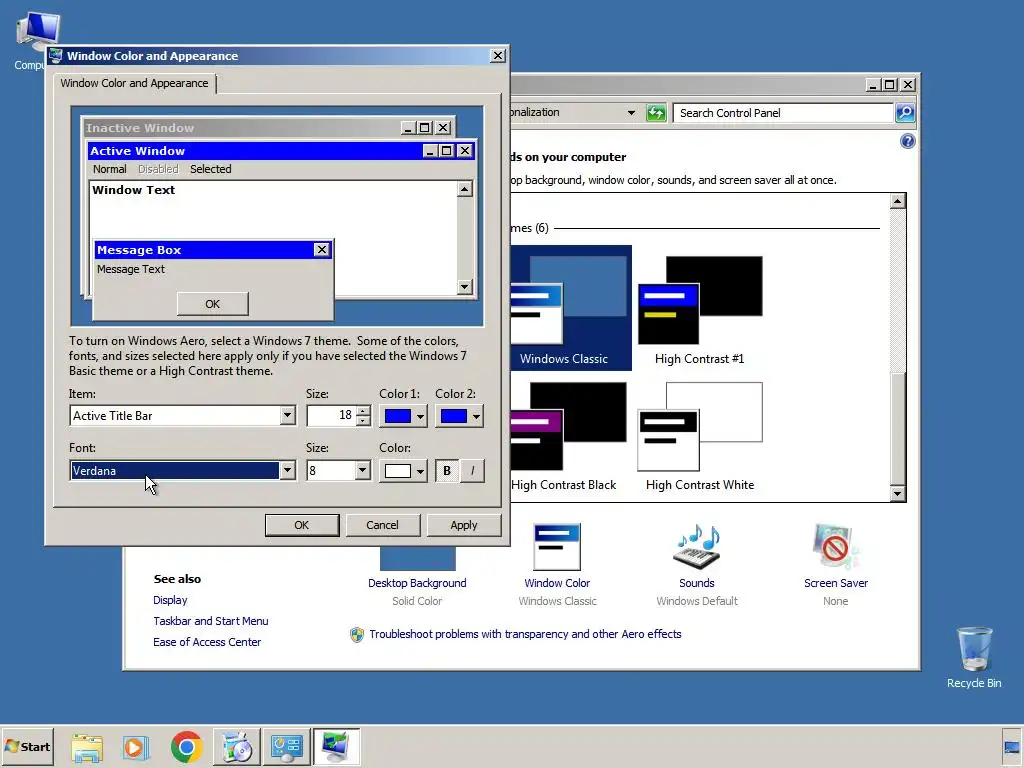Click the shield icon beside Troubleshoot link

(x=357, y=634)
